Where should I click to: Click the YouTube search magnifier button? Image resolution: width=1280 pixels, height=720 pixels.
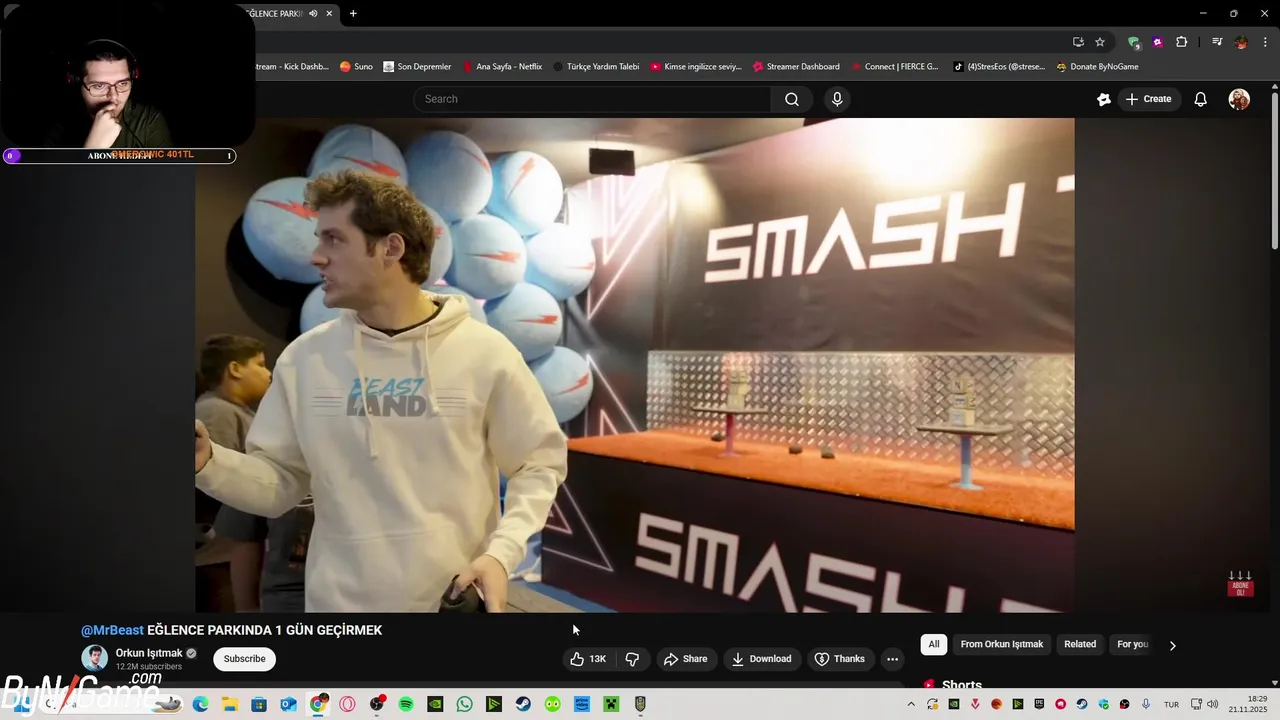click(x=792, y=99)
